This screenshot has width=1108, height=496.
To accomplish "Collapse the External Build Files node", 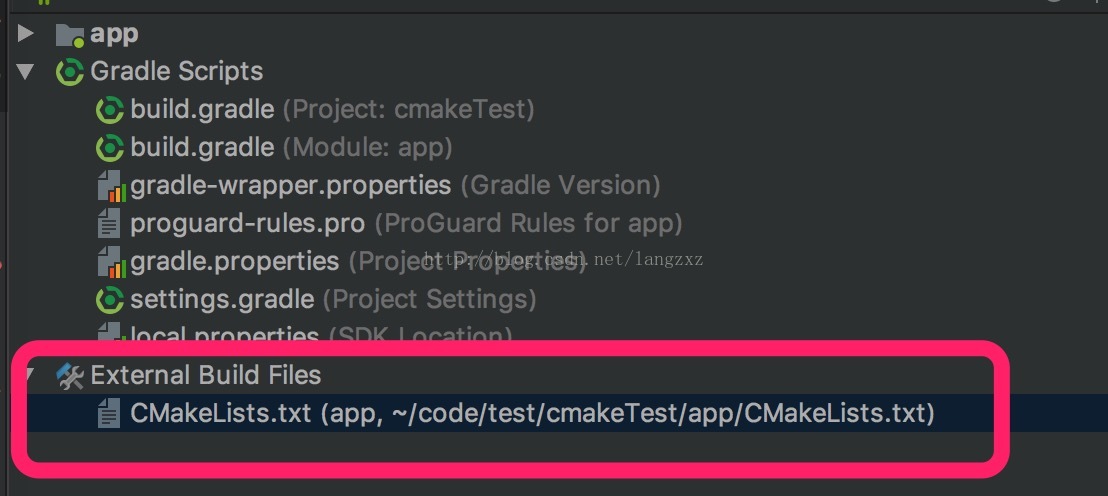I will tap(29, 372).
